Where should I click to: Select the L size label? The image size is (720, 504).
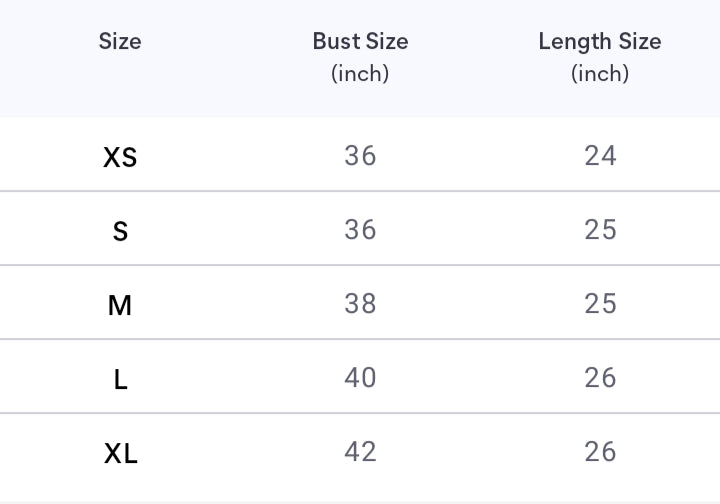[120, 379]
